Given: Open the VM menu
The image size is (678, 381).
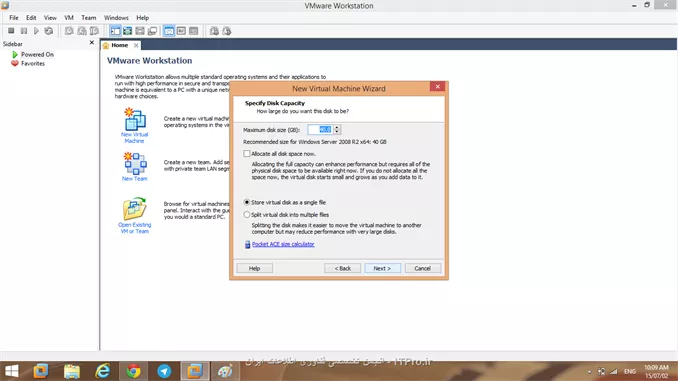Looking at the screenshot, I should point(69,18).
